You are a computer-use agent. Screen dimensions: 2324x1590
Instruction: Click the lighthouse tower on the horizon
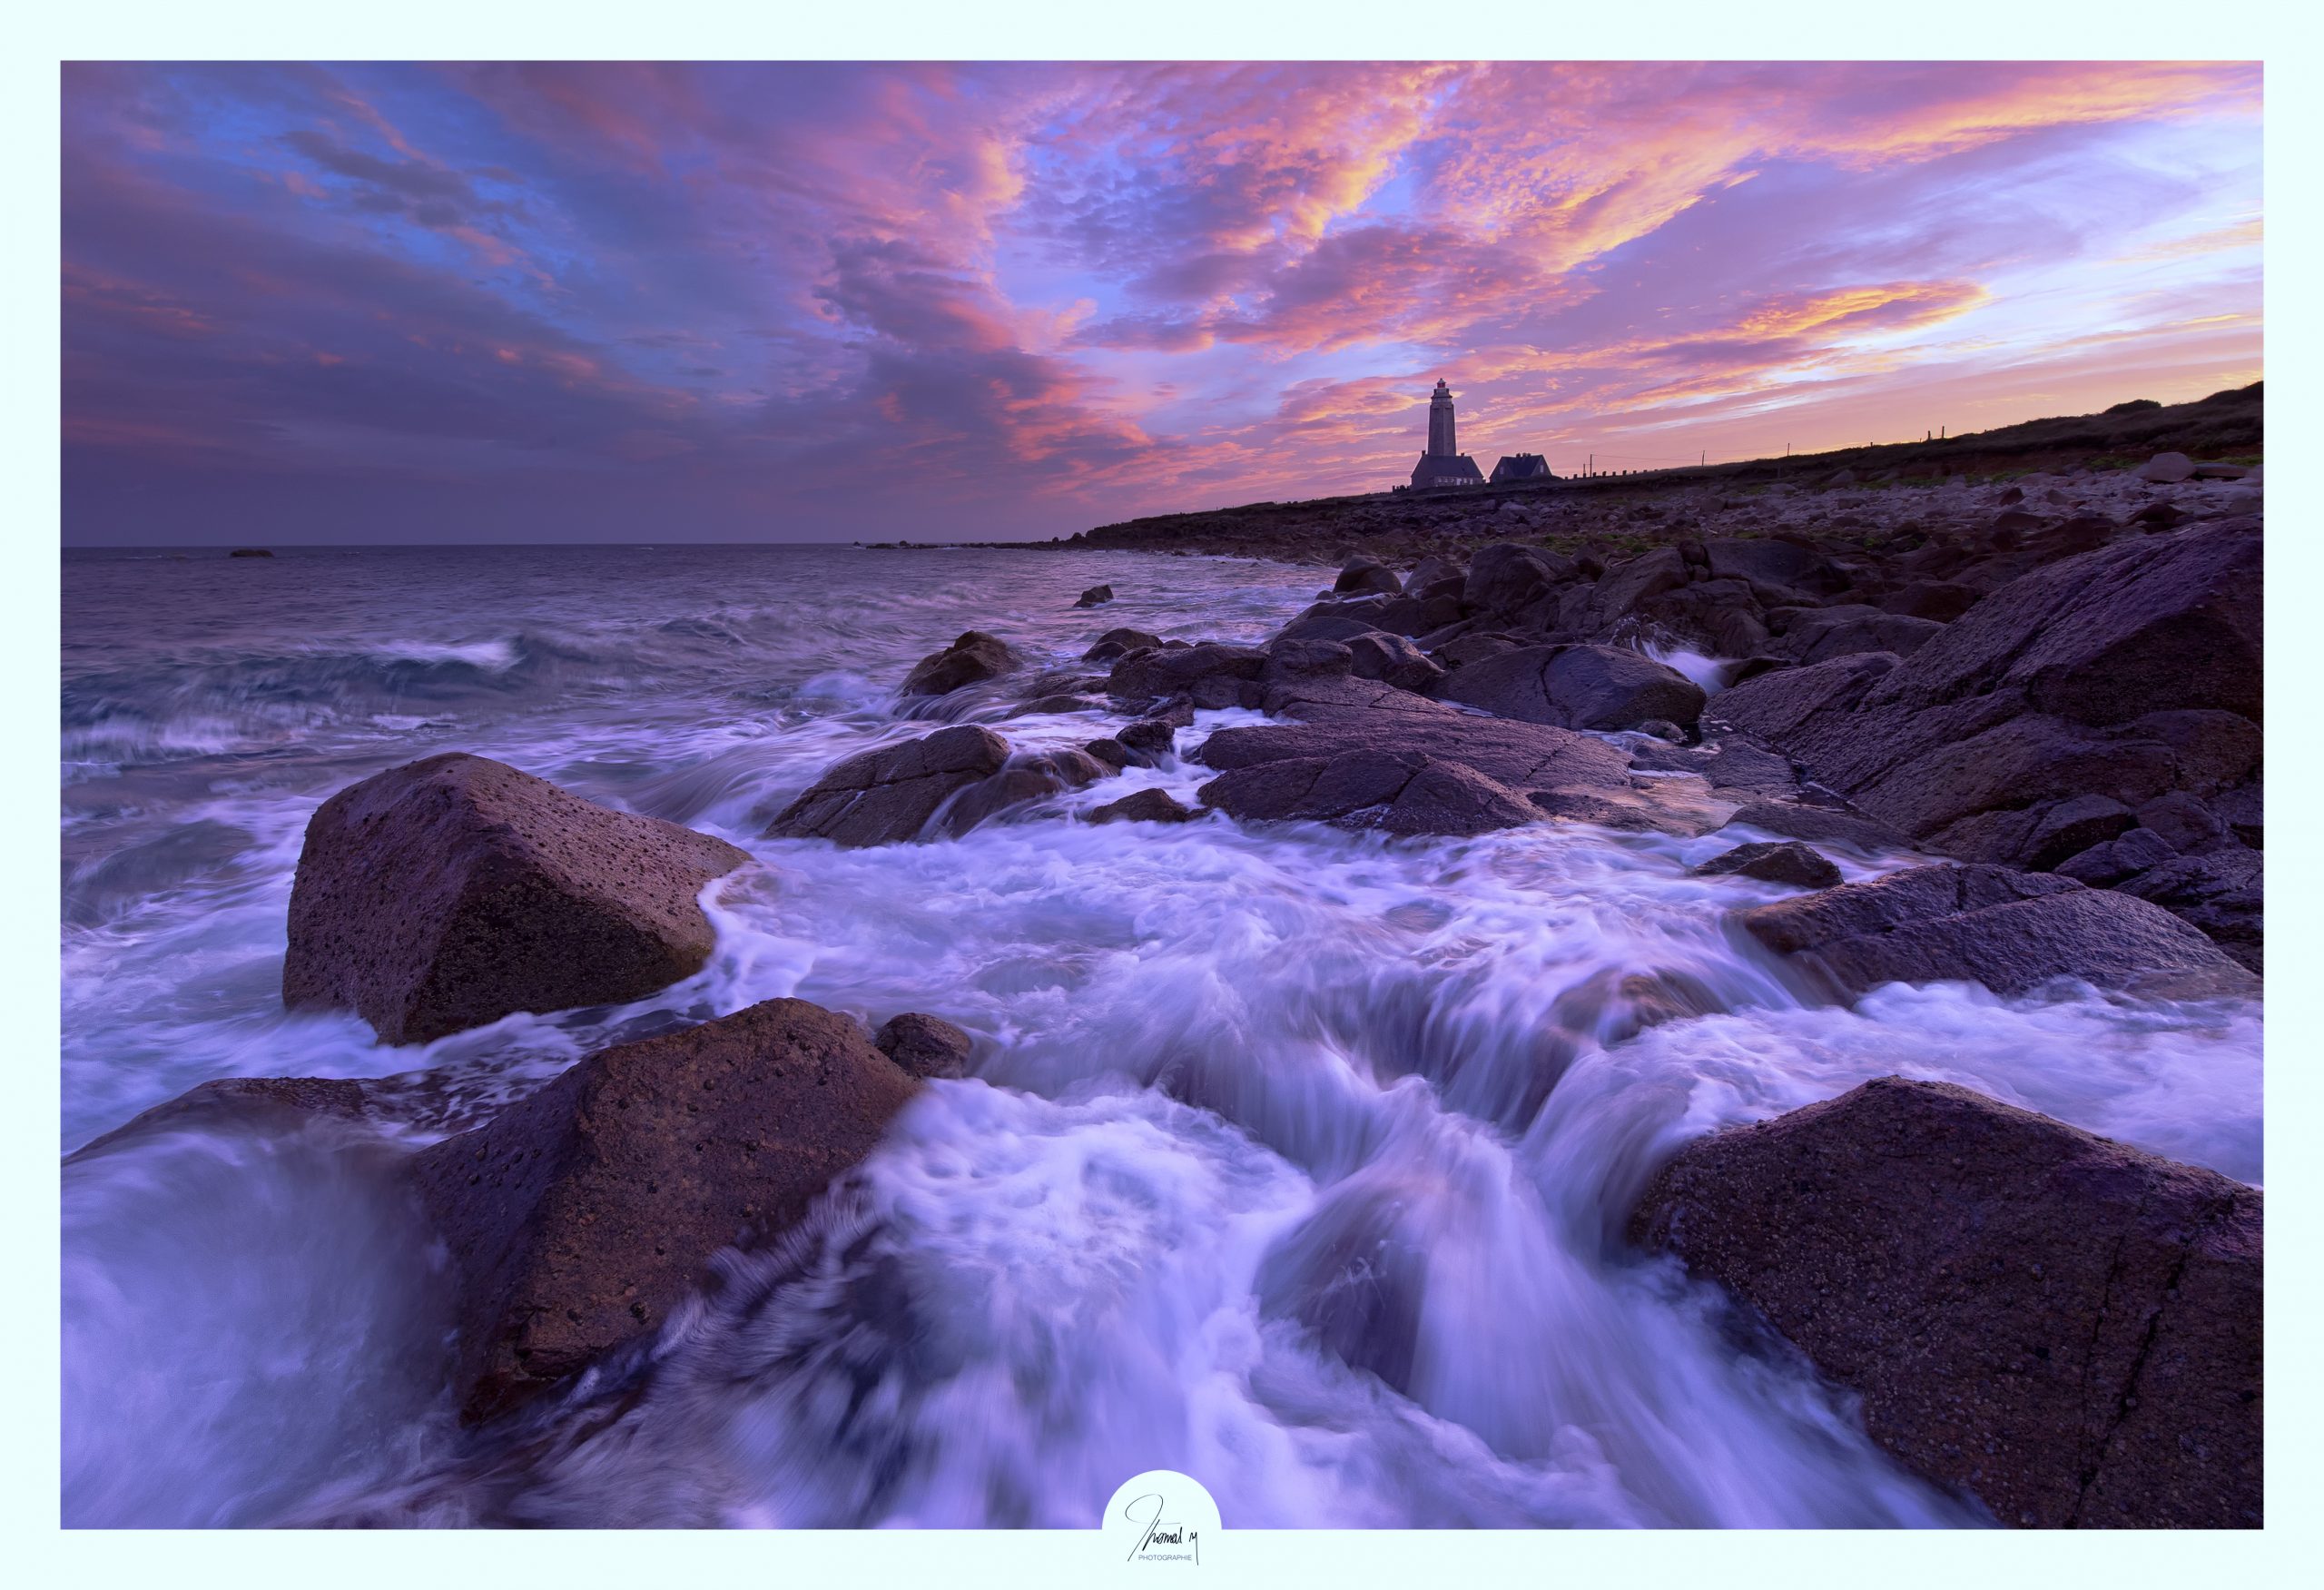[1441, 420]
